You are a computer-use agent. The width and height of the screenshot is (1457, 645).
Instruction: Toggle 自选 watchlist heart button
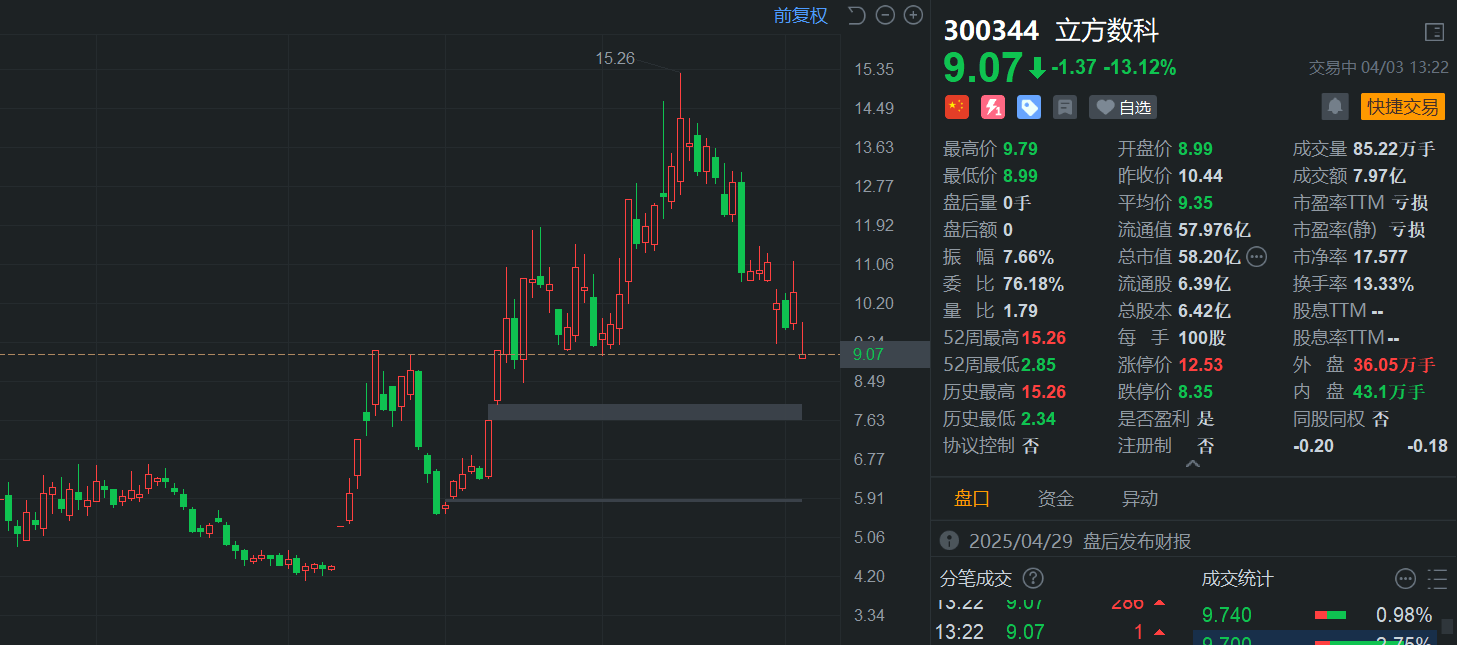pyautogui.click(x=1123, y=107)
